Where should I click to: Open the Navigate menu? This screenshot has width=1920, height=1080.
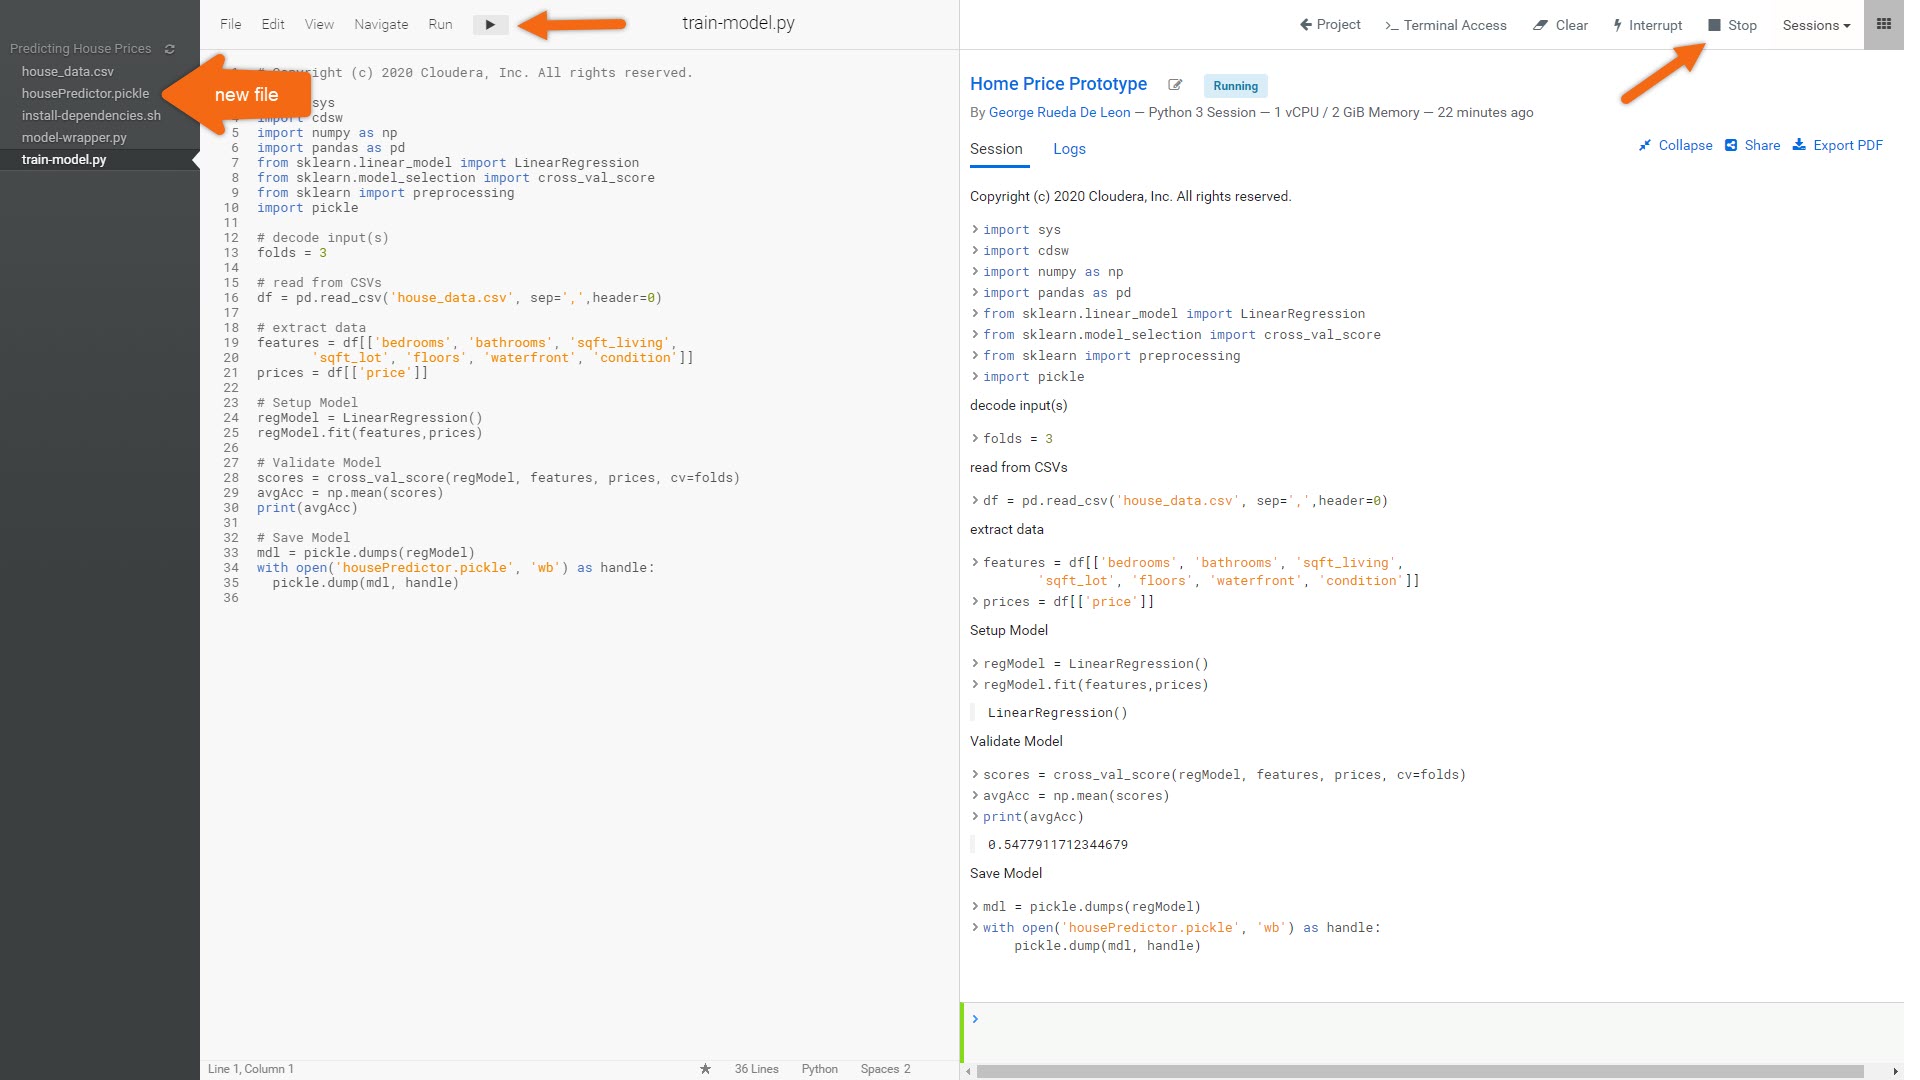381,24
